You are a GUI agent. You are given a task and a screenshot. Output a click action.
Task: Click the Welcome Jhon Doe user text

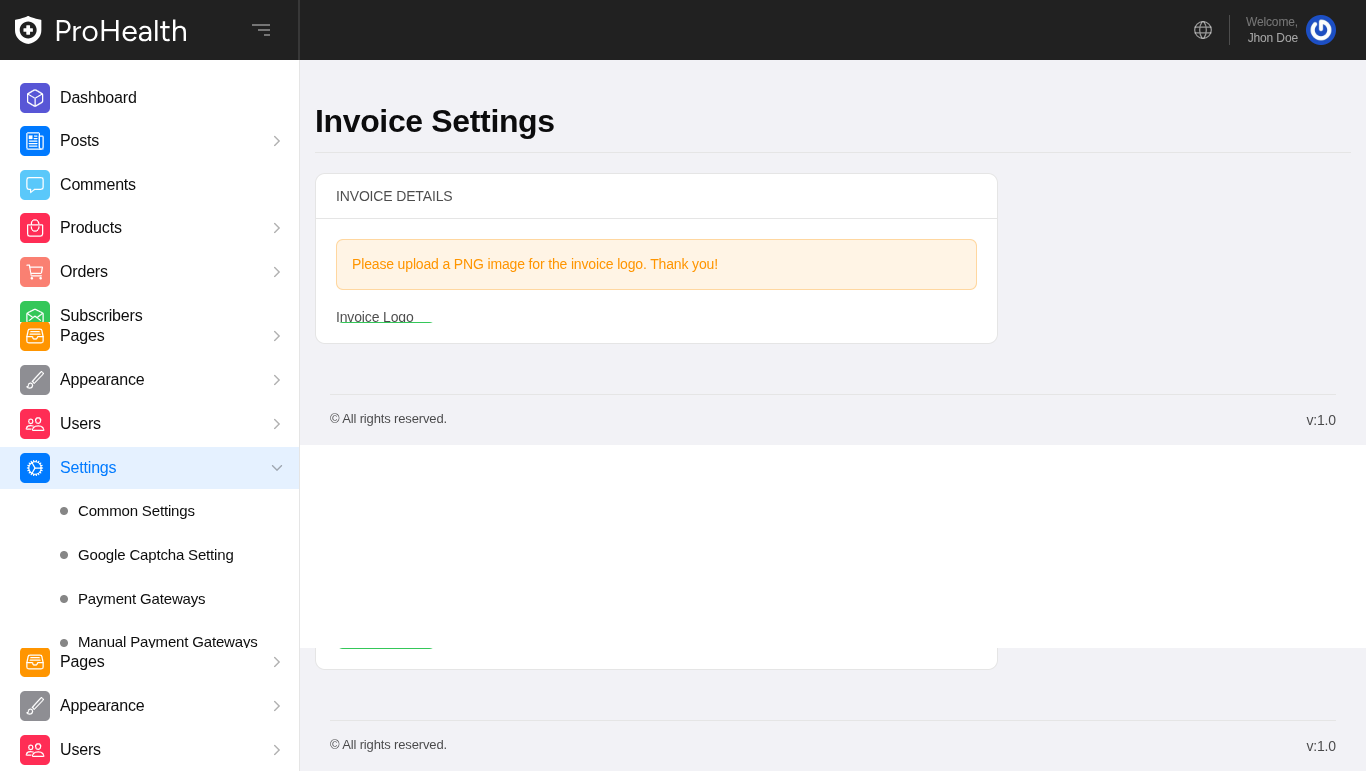coord(1271,30)
